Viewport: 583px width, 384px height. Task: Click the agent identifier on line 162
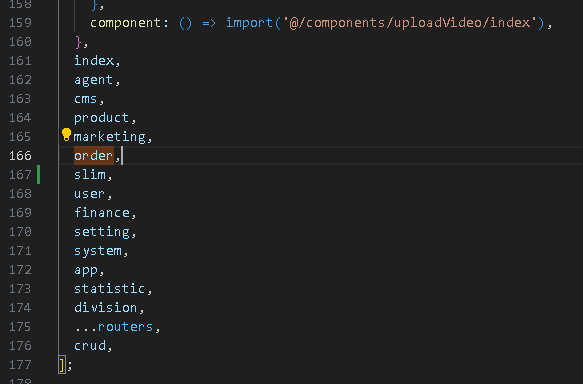pos(93,80)
